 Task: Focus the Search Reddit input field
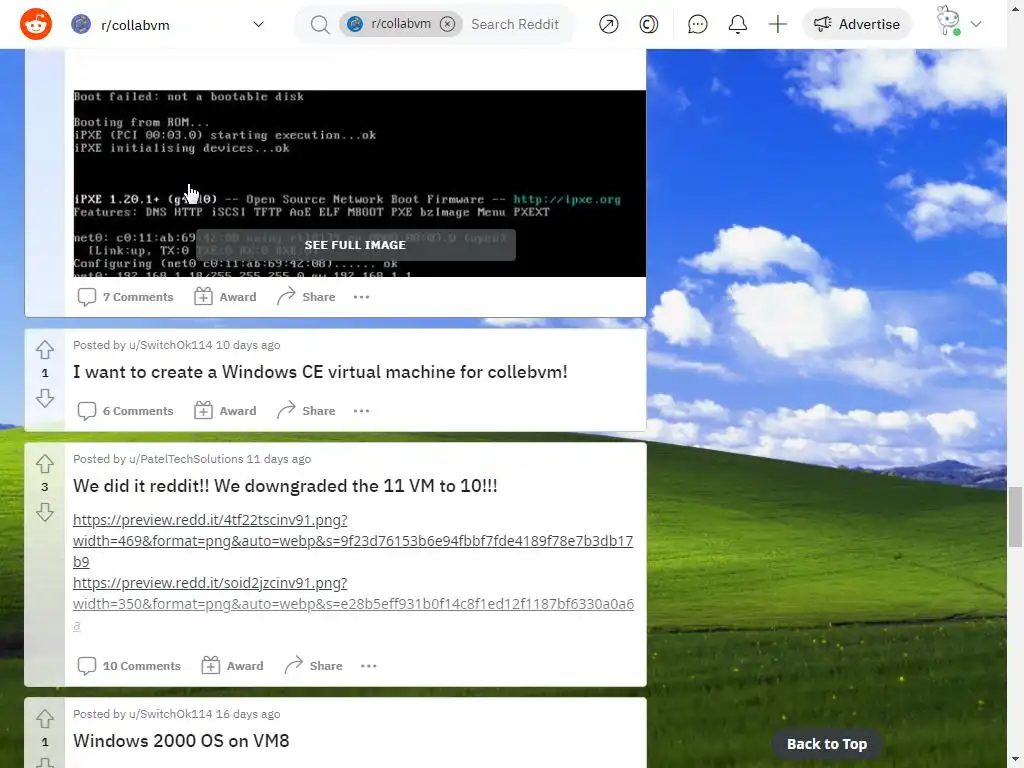point(515,24)
